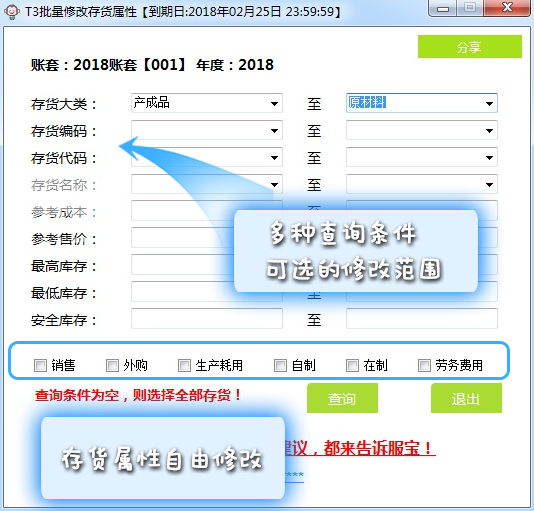Click the 安全库存 end range input field
This screenshot has height=511, width=534.
422,319
